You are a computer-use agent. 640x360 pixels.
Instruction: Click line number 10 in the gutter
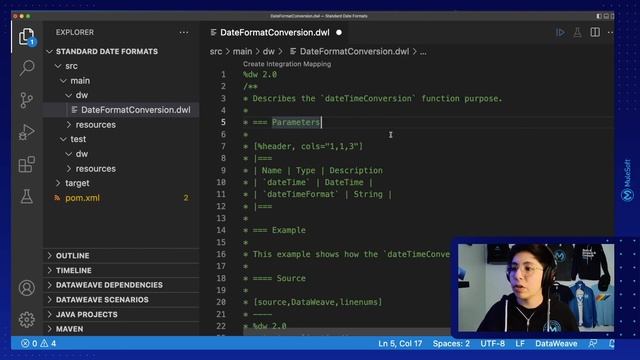pyautogui.click(x=221, y=182)
